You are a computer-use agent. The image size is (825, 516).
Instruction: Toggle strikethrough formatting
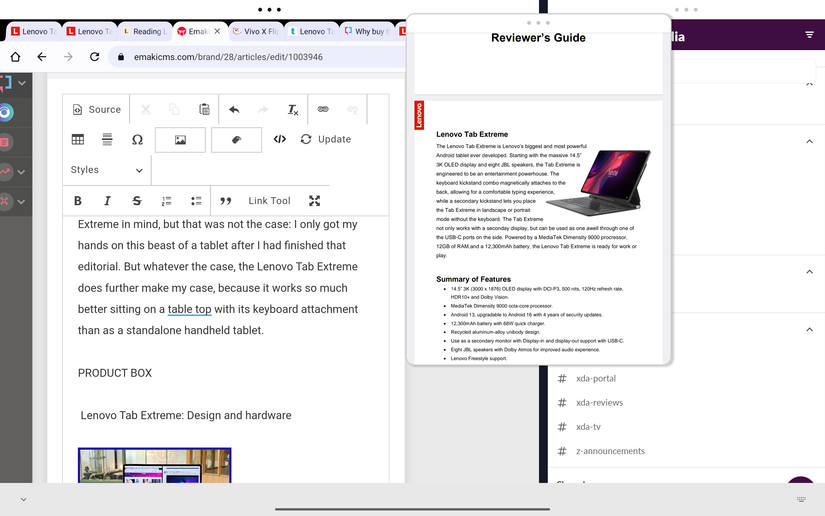tap(137, 200)
